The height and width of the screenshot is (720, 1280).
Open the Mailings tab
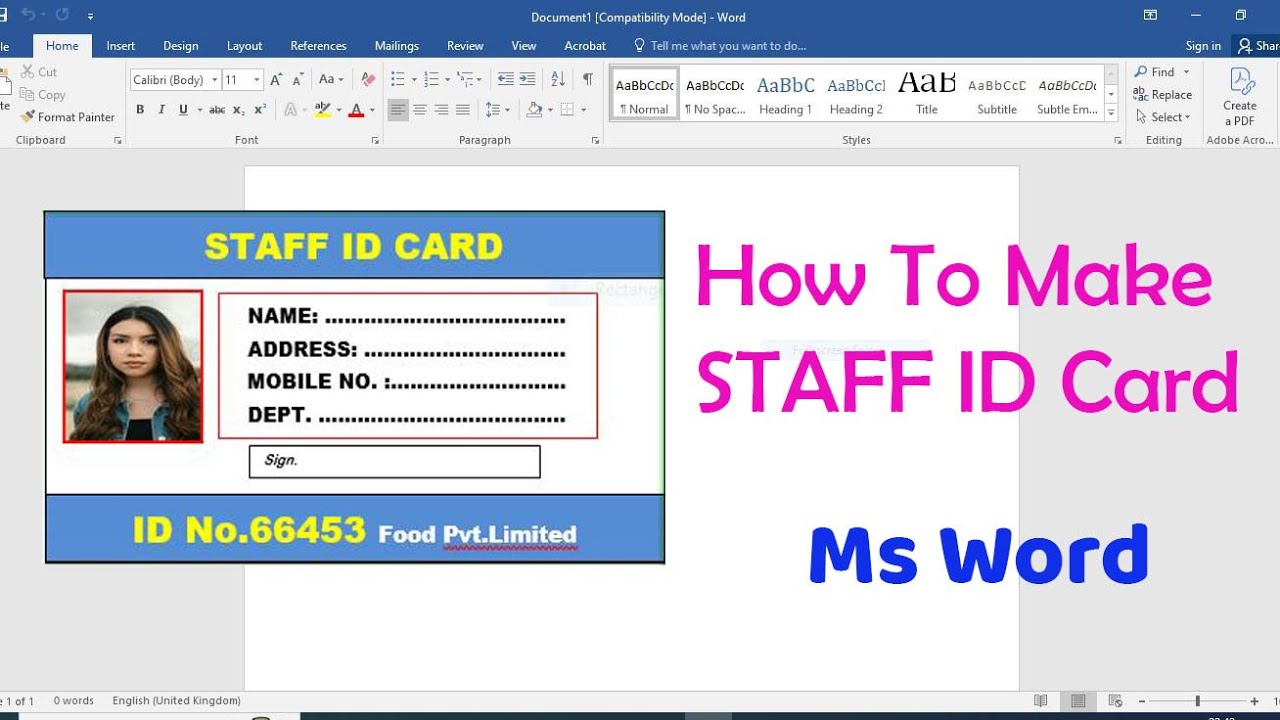[x=397, y=46]
